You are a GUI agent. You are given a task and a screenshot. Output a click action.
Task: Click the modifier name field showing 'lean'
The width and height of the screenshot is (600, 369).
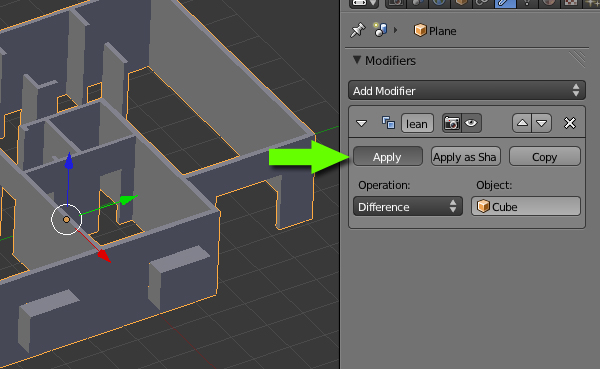(417, 123)
